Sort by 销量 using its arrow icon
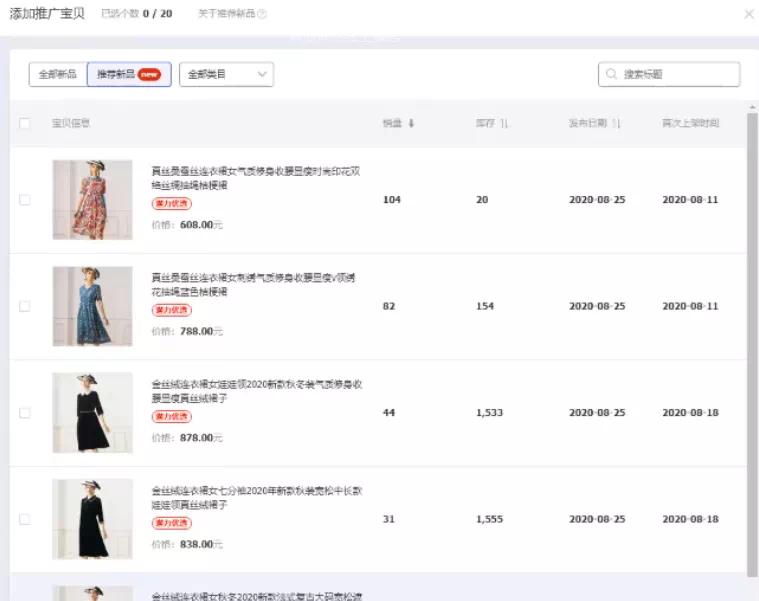The image size is (759, 601). point(411,123)
